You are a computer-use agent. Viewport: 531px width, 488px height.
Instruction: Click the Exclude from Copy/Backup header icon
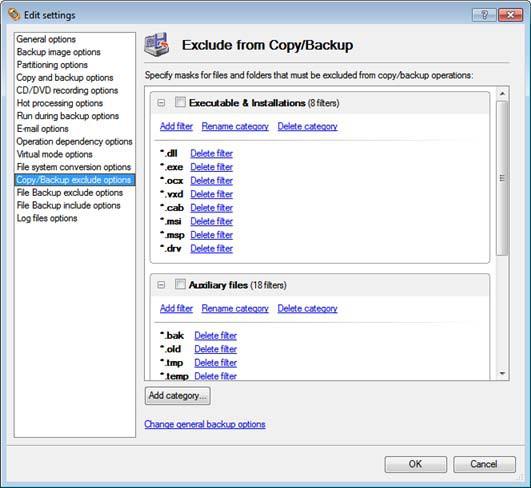click(157, 45)
